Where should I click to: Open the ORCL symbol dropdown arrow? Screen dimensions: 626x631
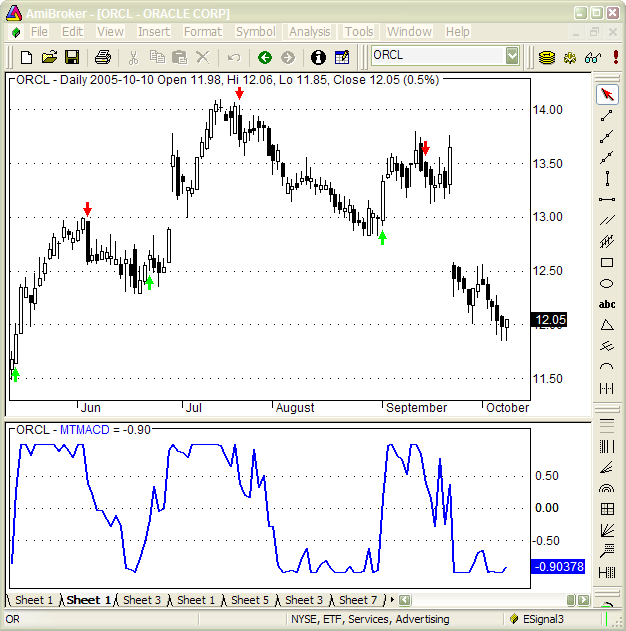pos(512,56)
